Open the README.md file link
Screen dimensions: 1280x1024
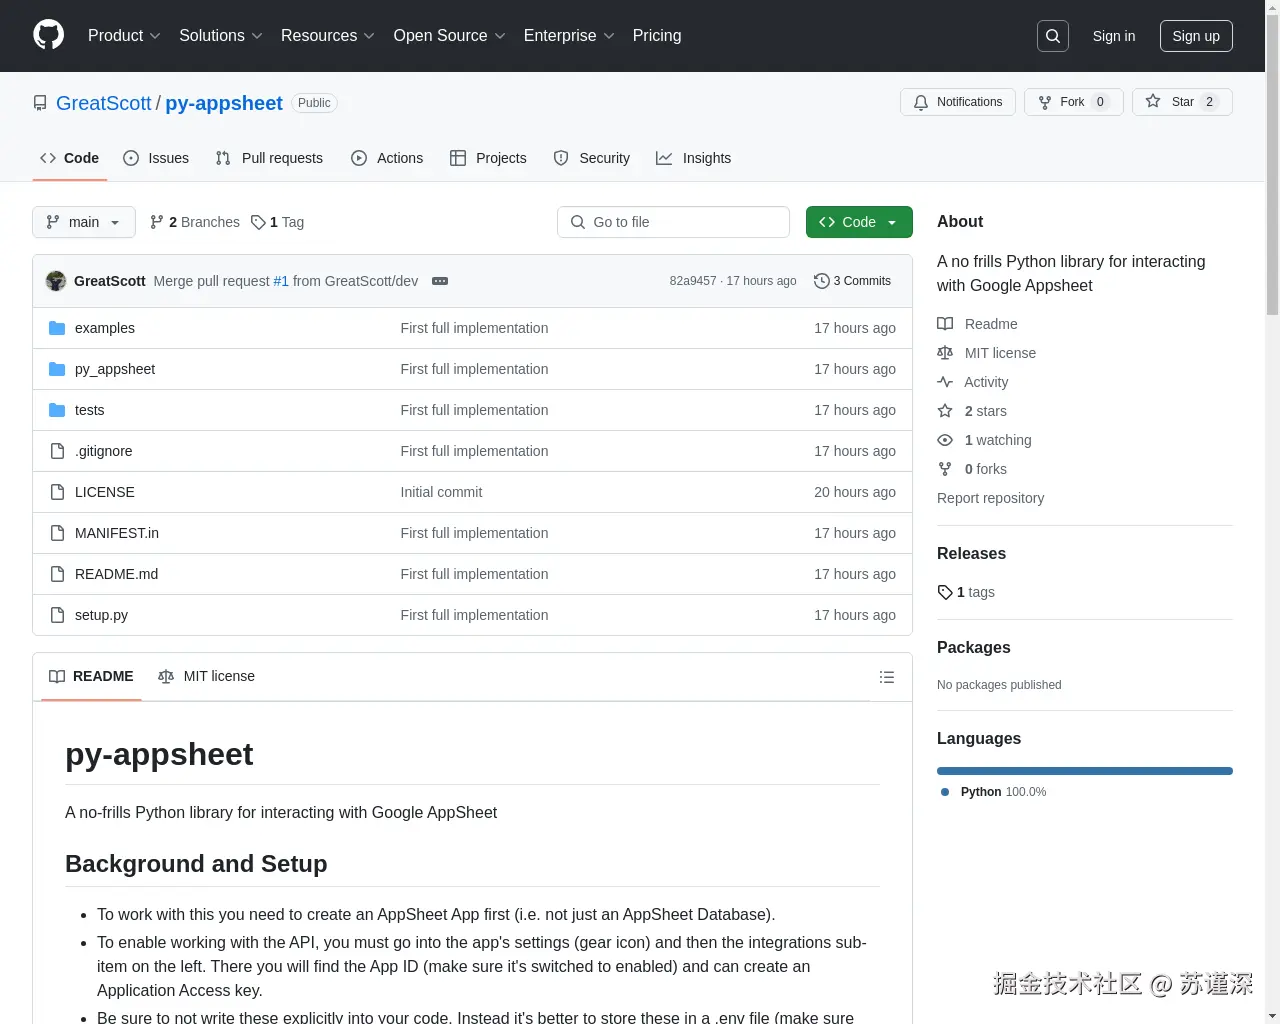click(116, 574)
